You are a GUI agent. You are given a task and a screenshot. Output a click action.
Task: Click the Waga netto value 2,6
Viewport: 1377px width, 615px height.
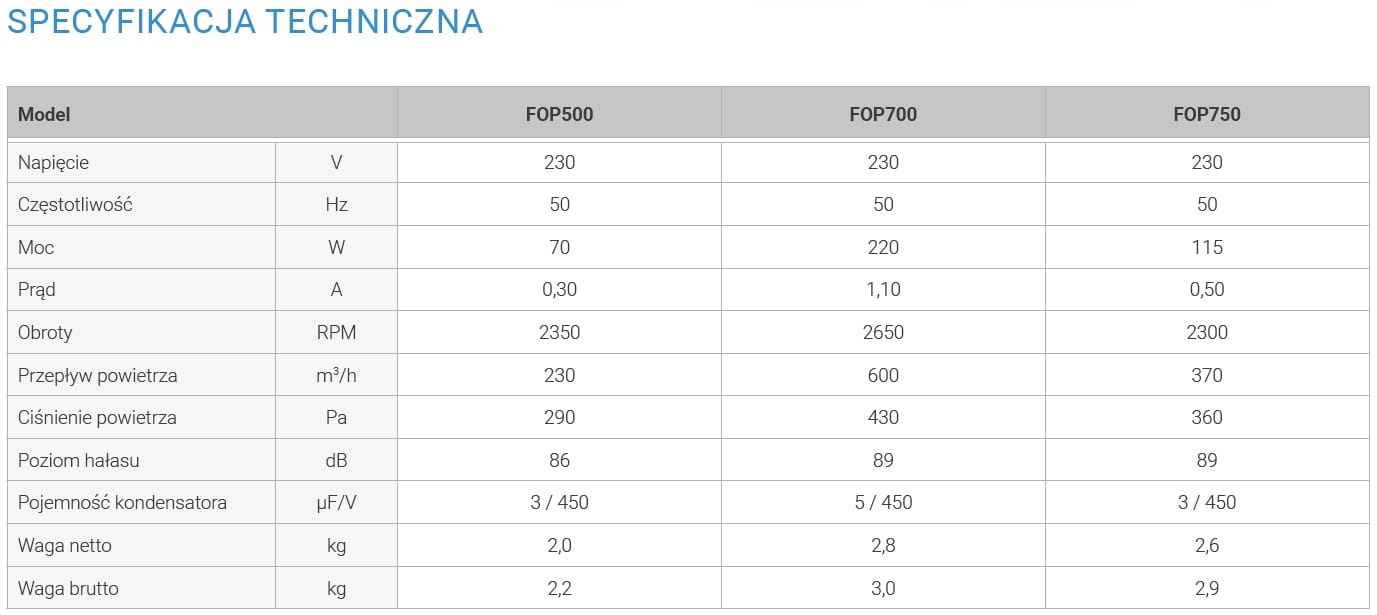[x=1207, y=545]
